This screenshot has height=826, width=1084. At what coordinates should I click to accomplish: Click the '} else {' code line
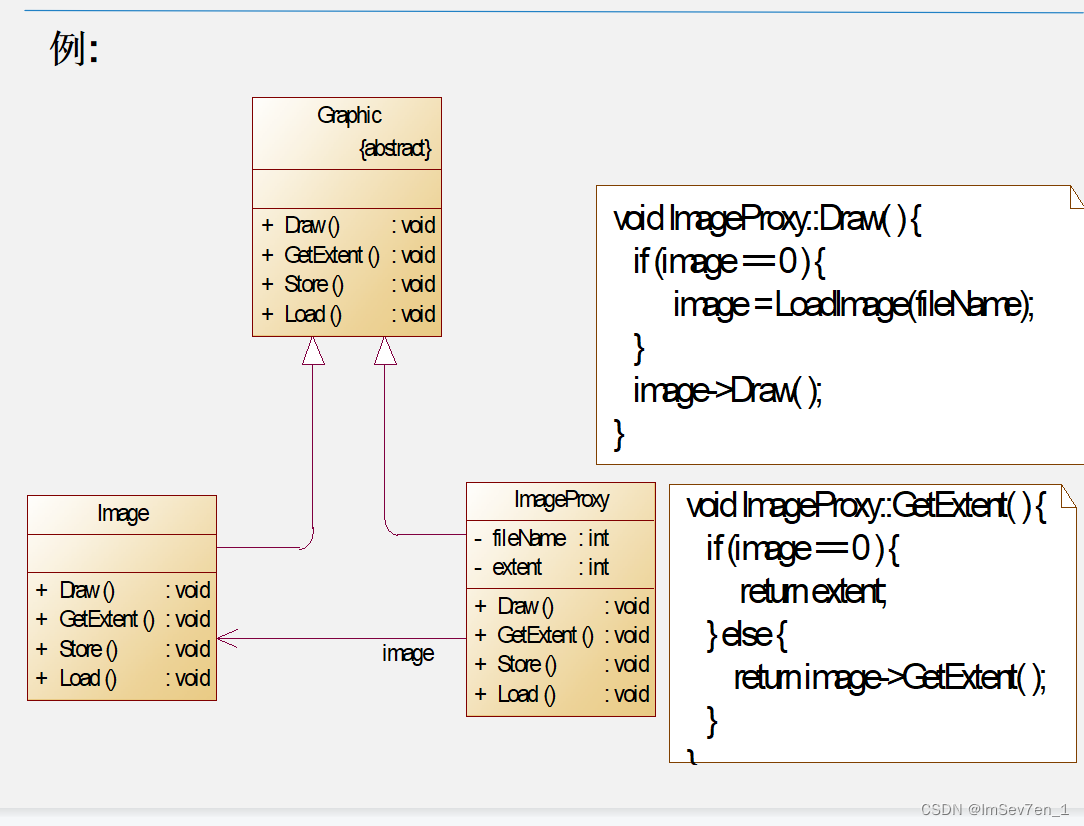747,635
